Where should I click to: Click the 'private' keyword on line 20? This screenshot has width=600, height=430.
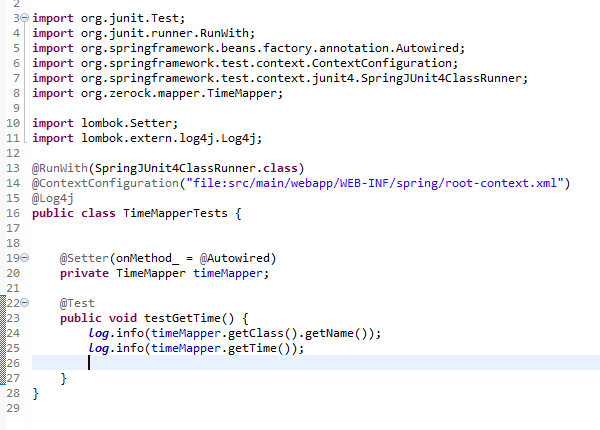coord(84,273)
